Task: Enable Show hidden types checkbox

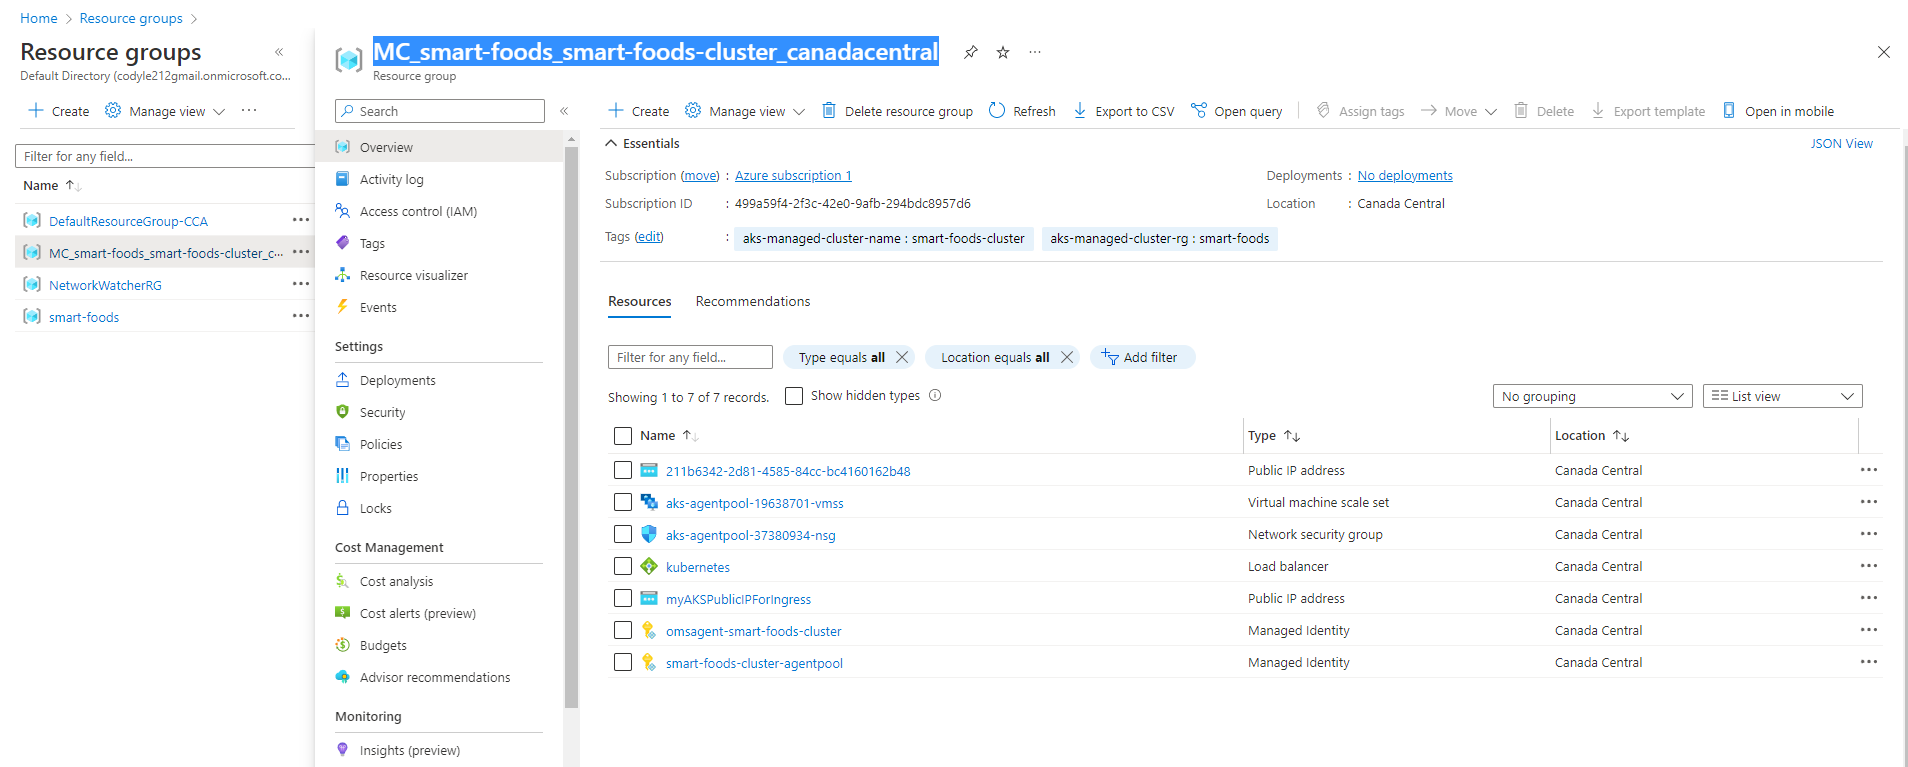Action: coord(794,396)
